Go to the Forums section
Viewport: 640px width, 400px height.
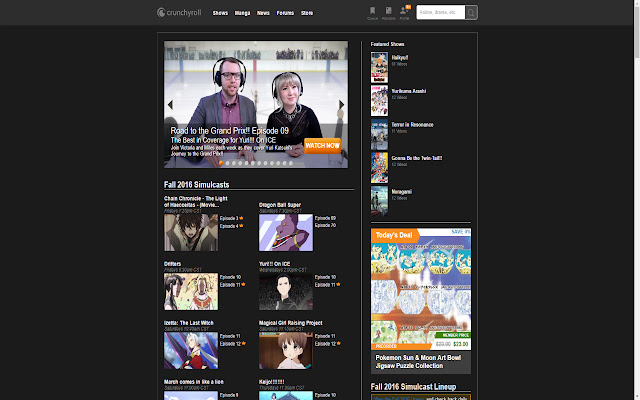pos(285,13)
